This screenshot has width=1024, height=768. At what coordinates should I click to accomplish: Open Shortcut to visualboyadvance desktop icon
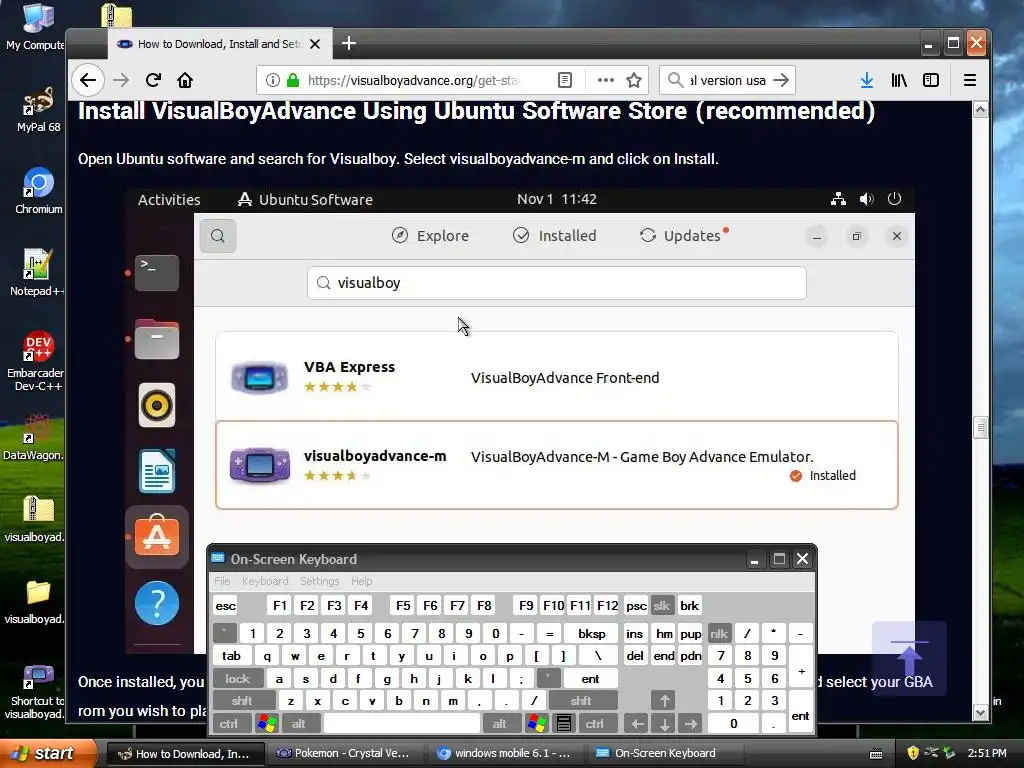pyautogui.click(x=35, y=692)
